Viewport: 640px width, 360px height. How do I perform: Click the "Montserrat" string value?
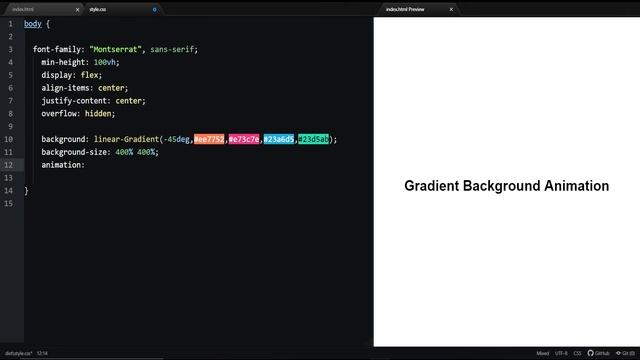pyautogui.click(x=115, y=49)
